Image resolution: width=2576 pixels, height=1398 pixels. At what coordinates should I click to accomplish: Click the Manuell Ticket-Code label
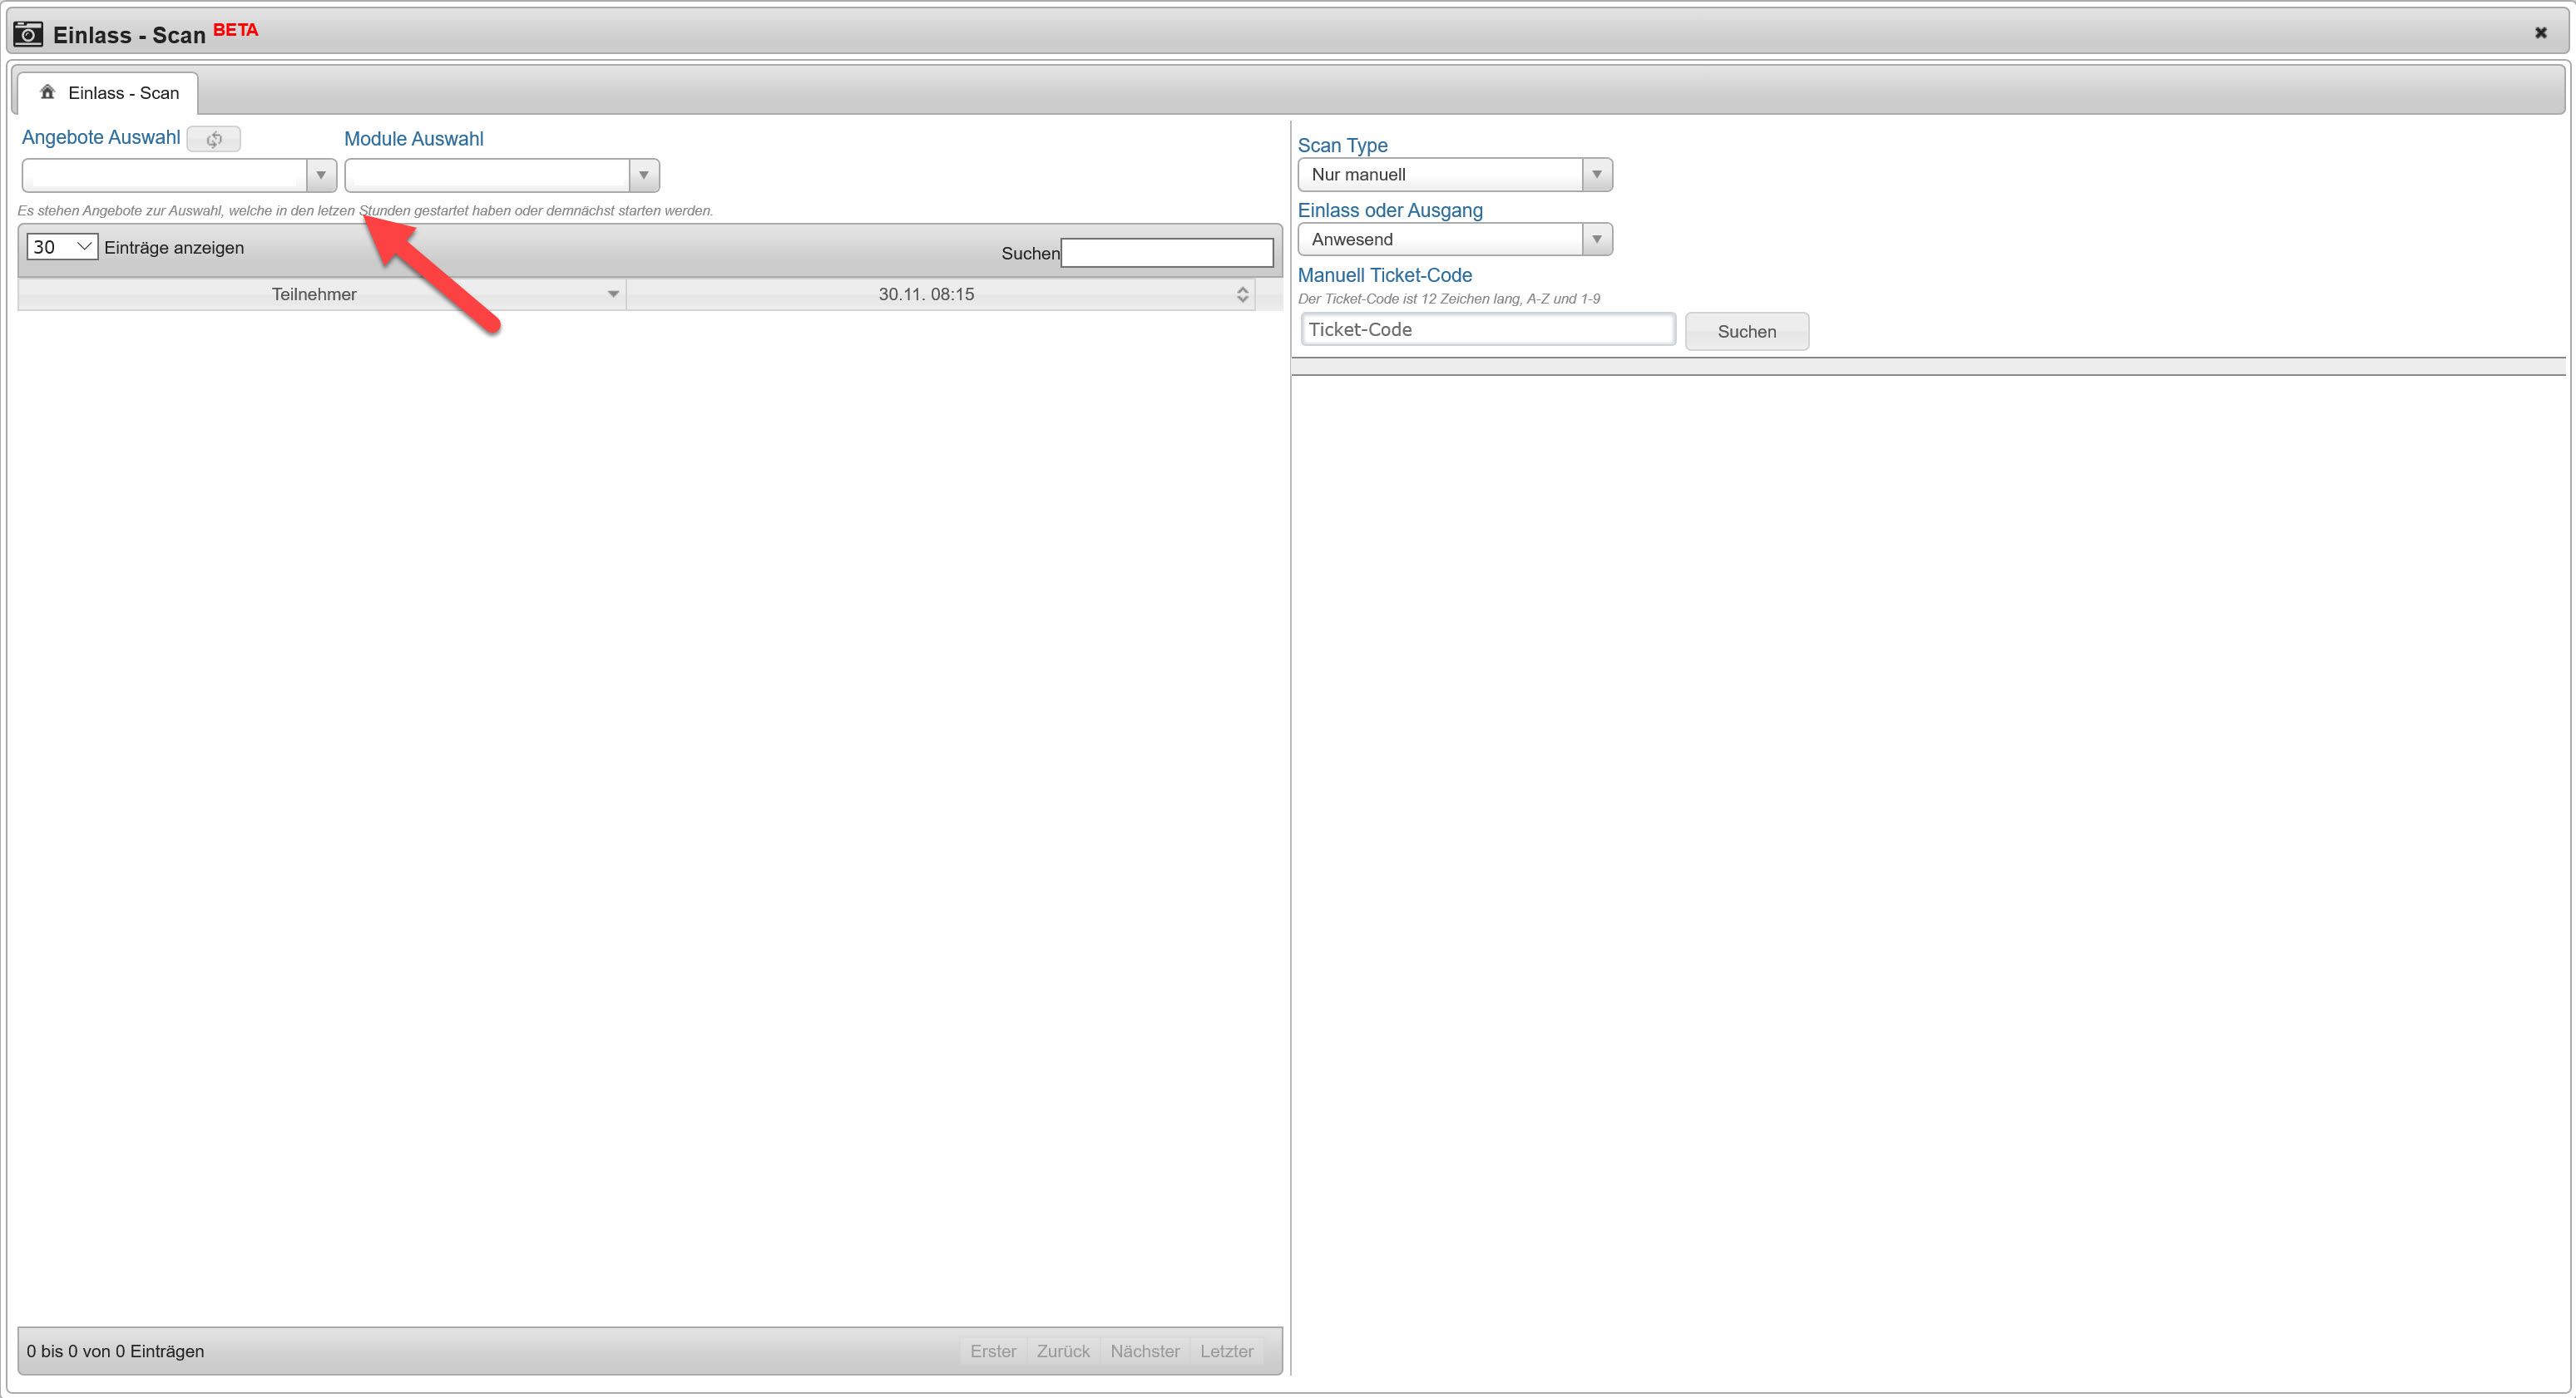tap(1384, 275)
